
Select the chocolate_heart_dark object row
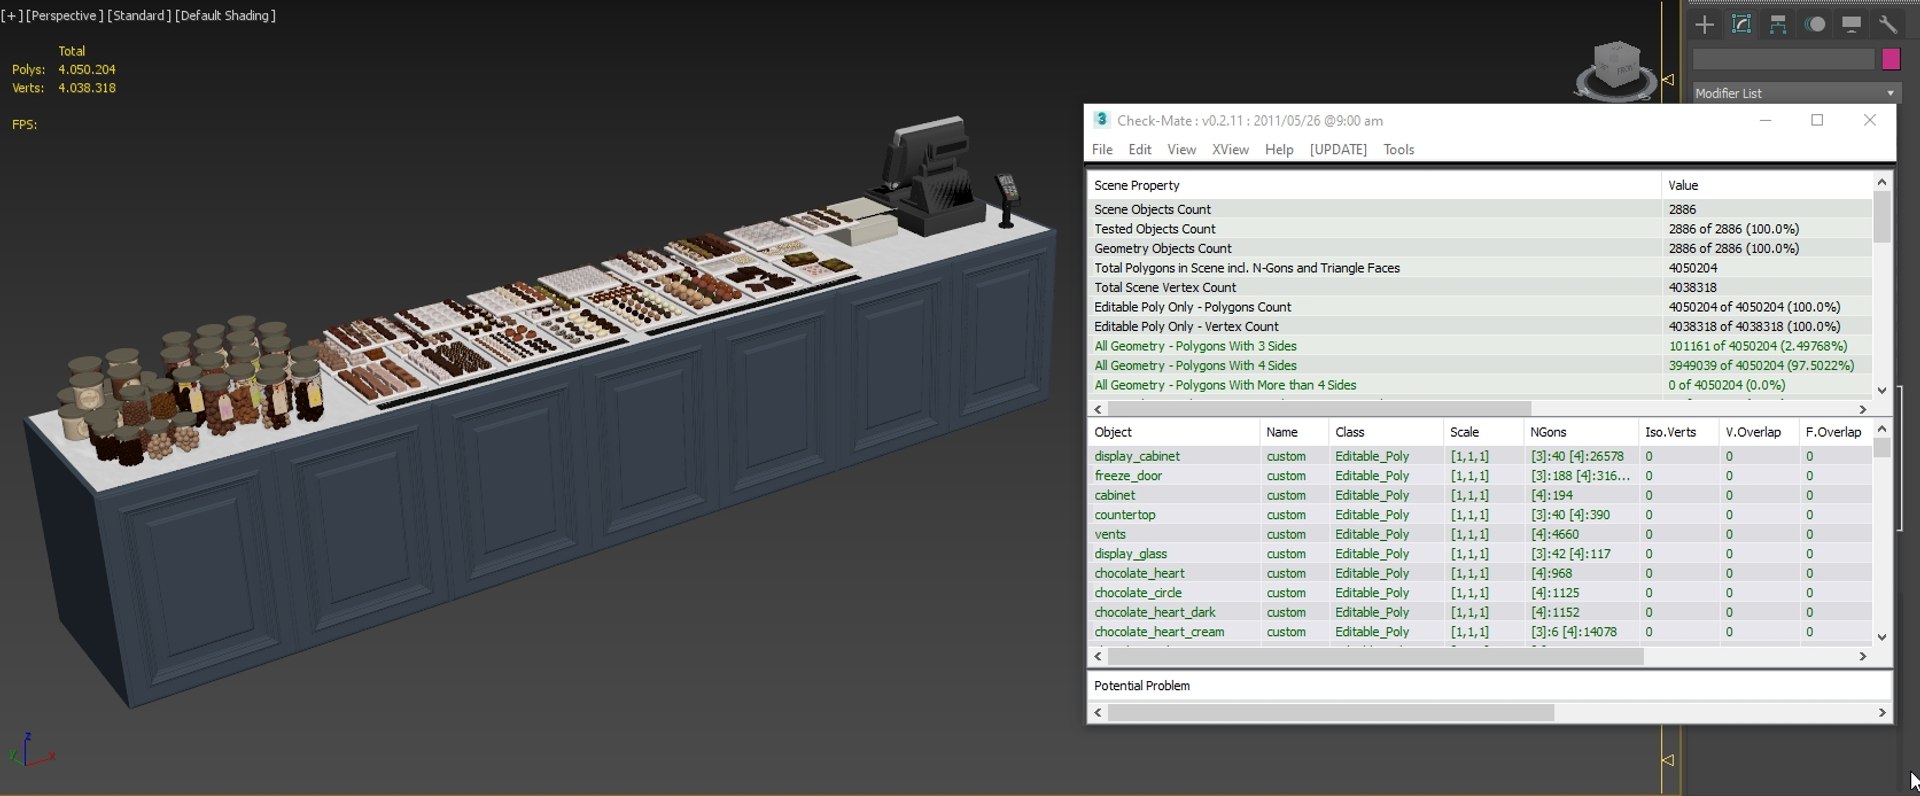coord(1479,612)
